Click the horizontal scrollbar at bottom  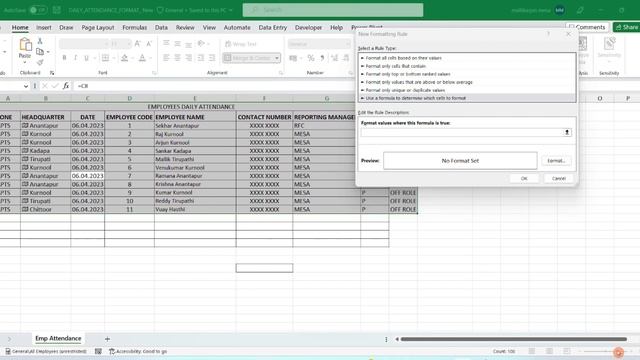(513, 339)
